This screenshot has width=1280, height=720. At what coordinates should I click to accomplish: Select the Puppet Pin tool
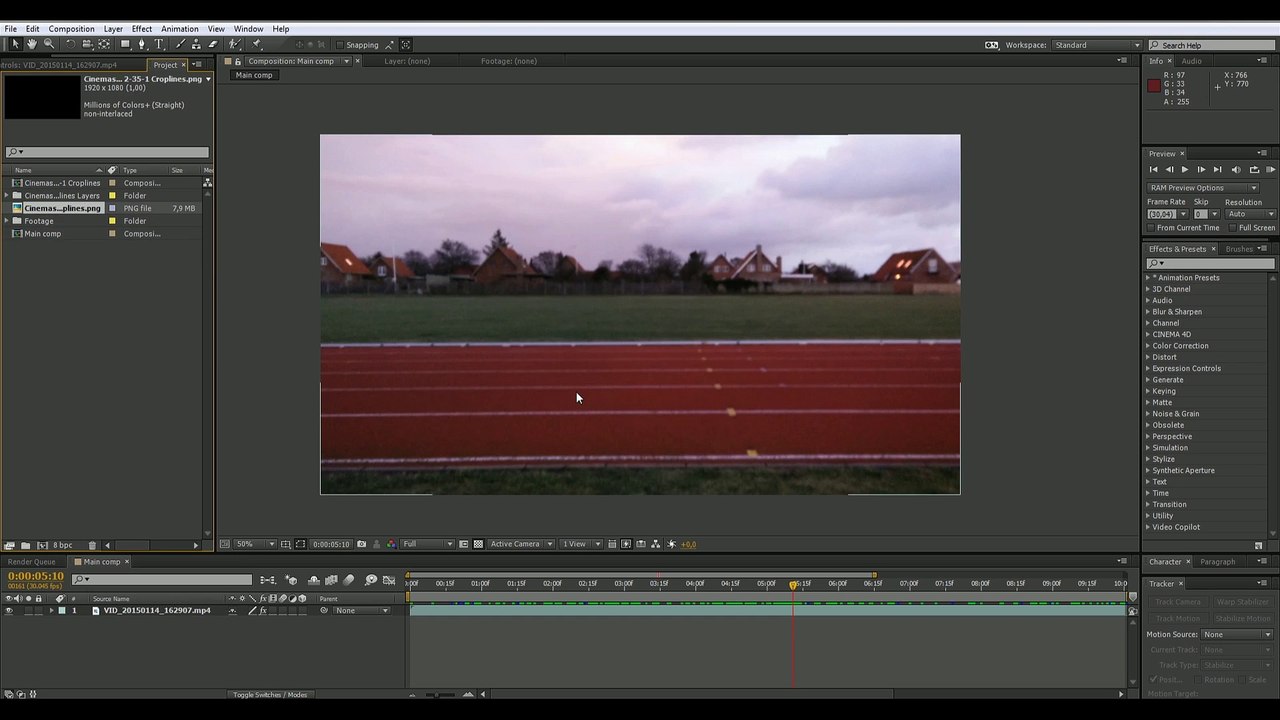pyautogui.click(x=256, y=44)
